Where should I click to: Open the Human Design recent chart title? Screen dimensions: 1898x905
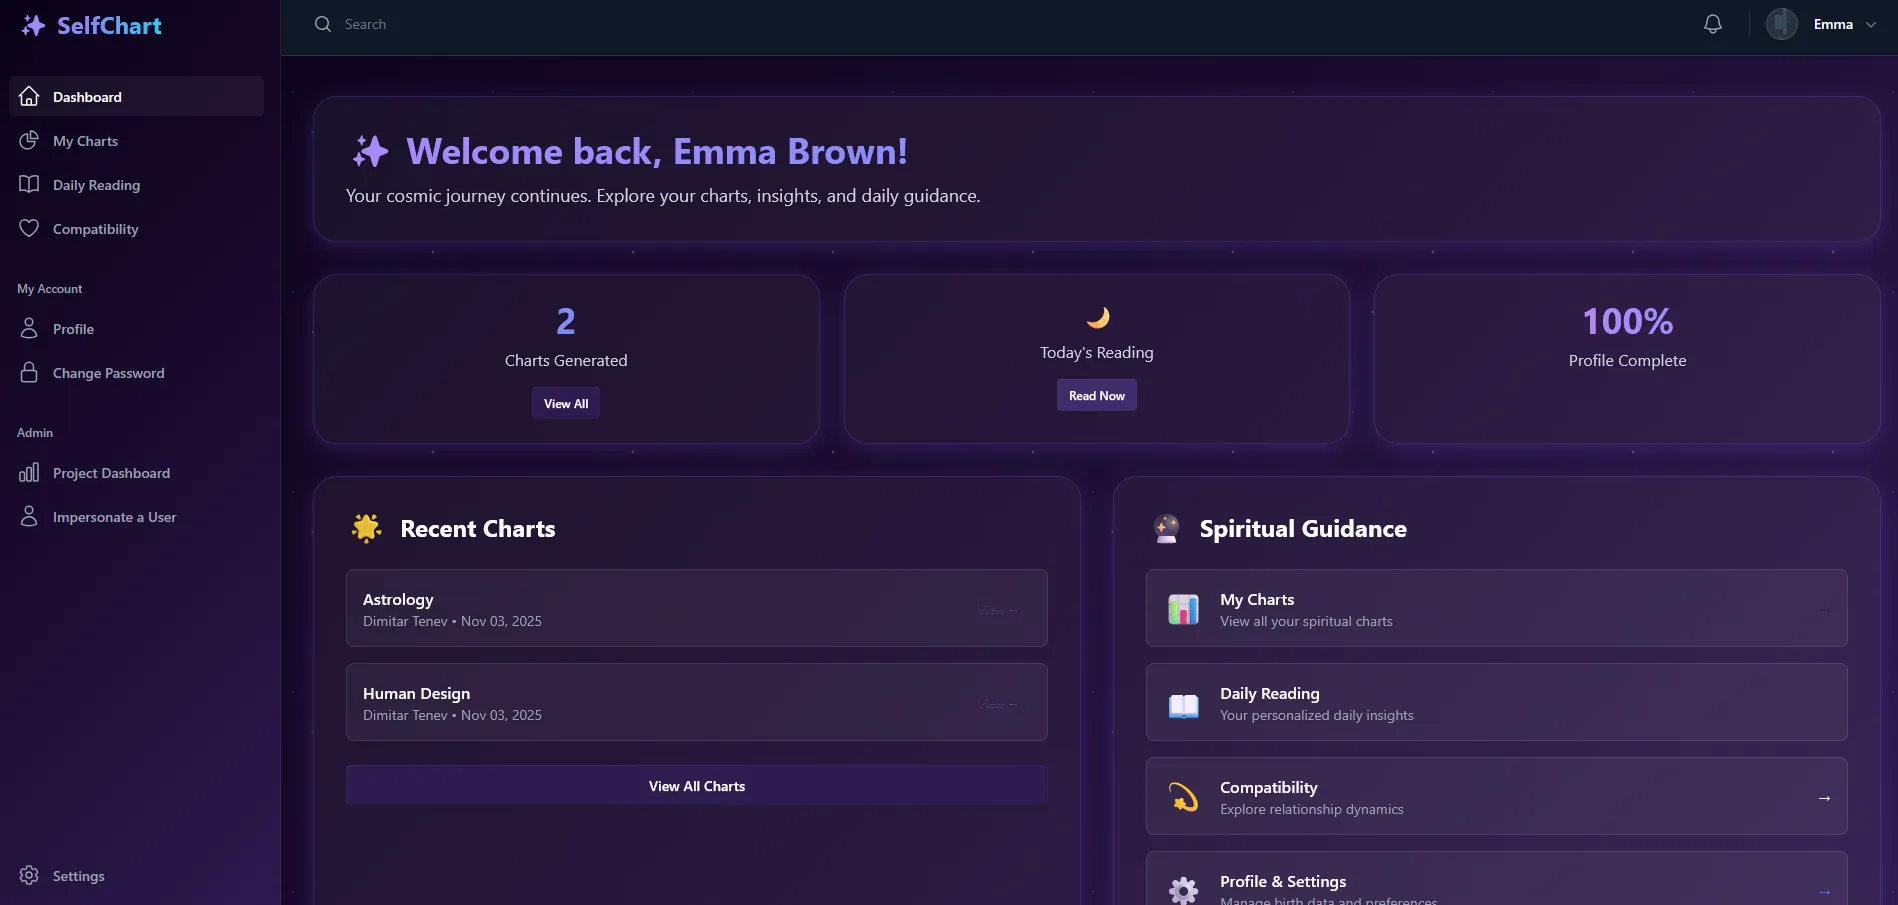click(416, 693)
